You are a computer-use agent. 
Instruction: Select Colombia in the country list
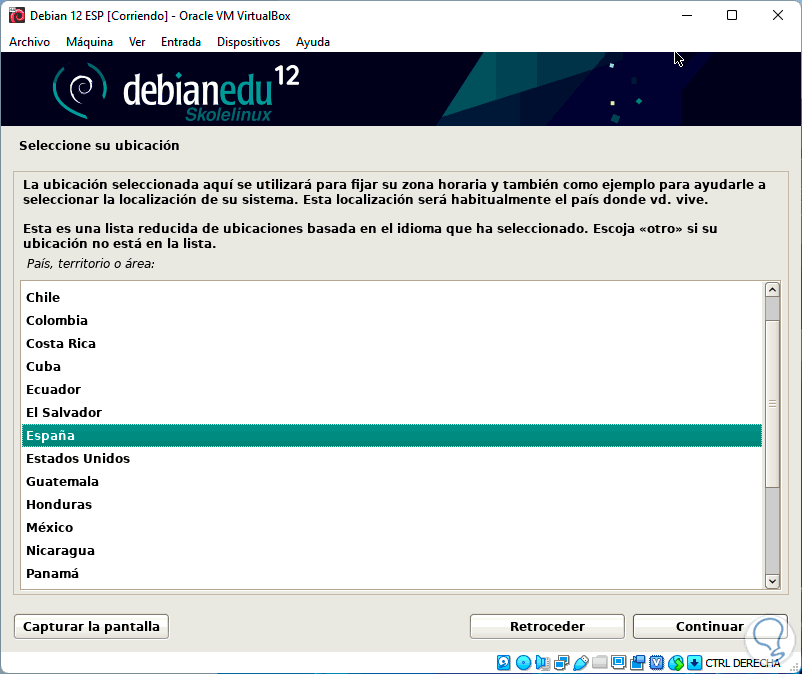392,321
